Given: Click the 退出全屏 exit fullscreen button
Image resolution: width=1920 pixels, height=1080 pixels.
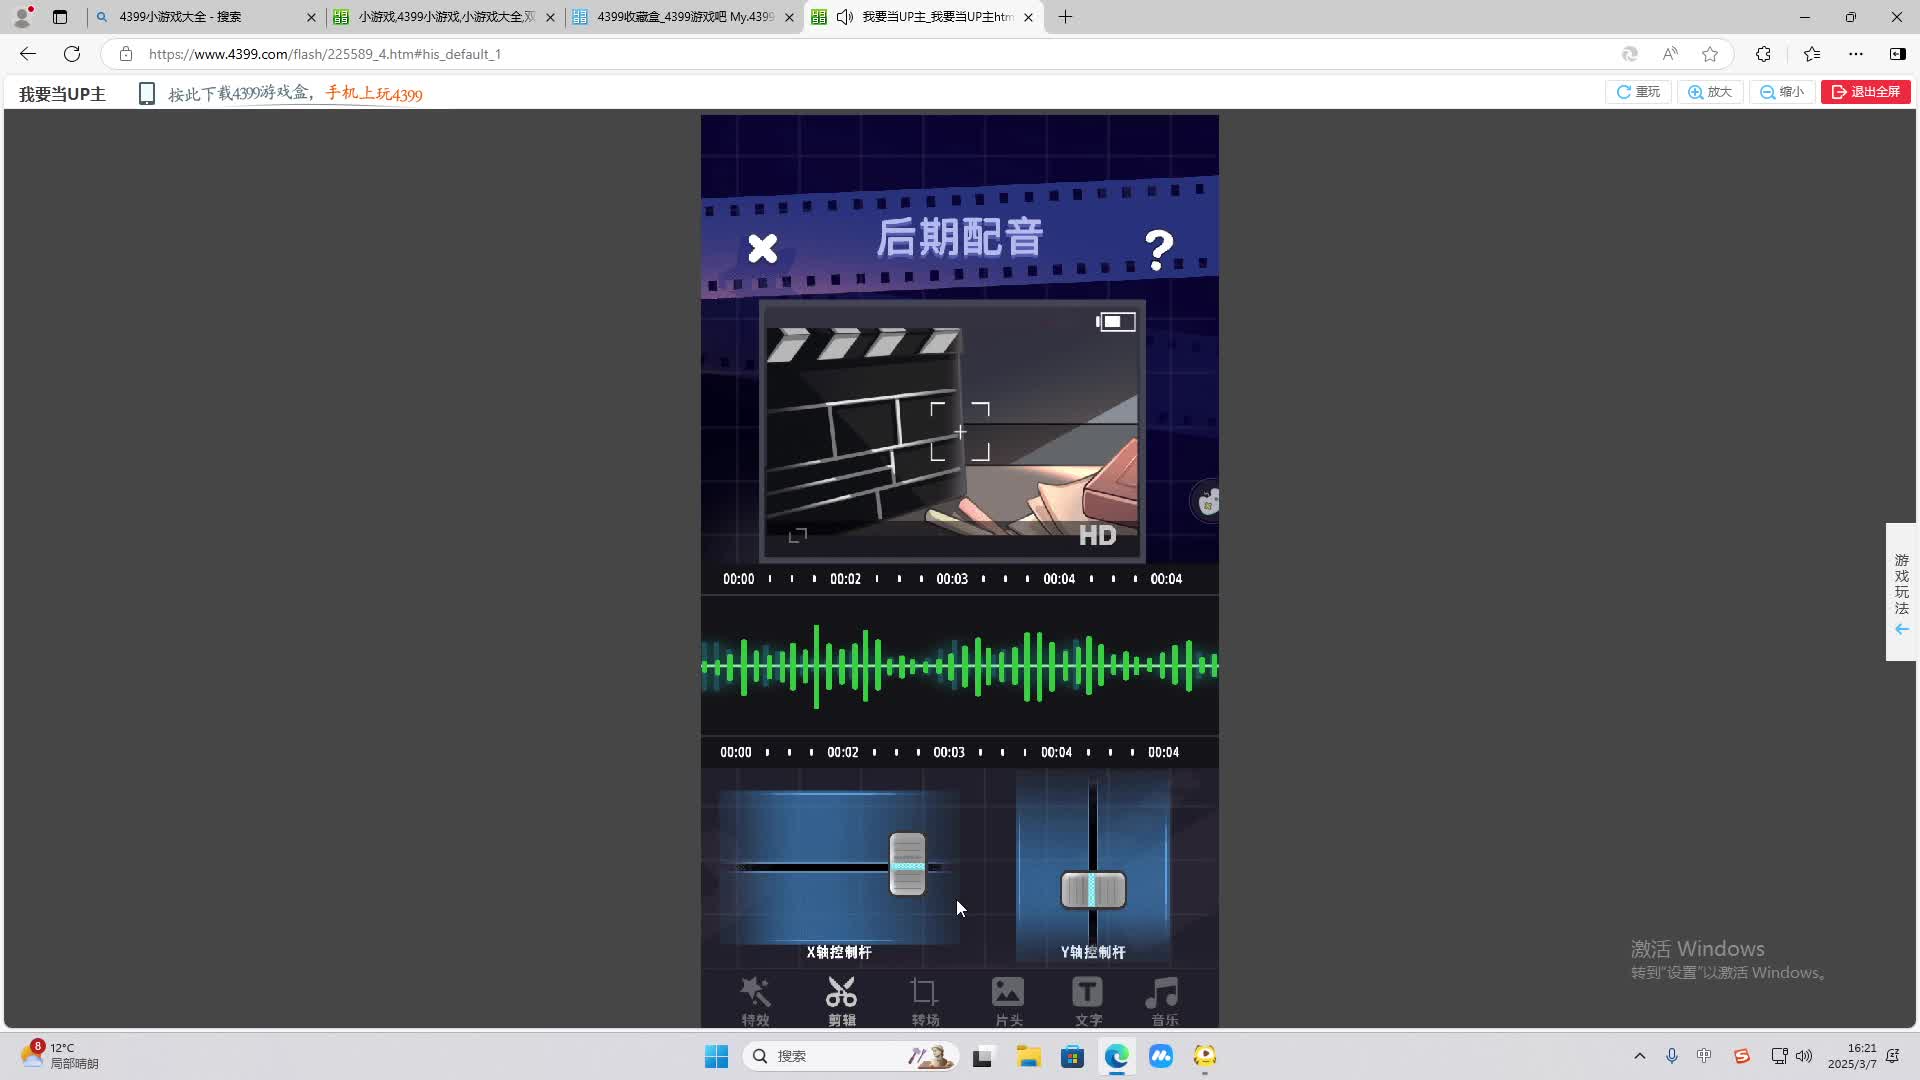Looking at the screenshot, I should pos(1866,91).
